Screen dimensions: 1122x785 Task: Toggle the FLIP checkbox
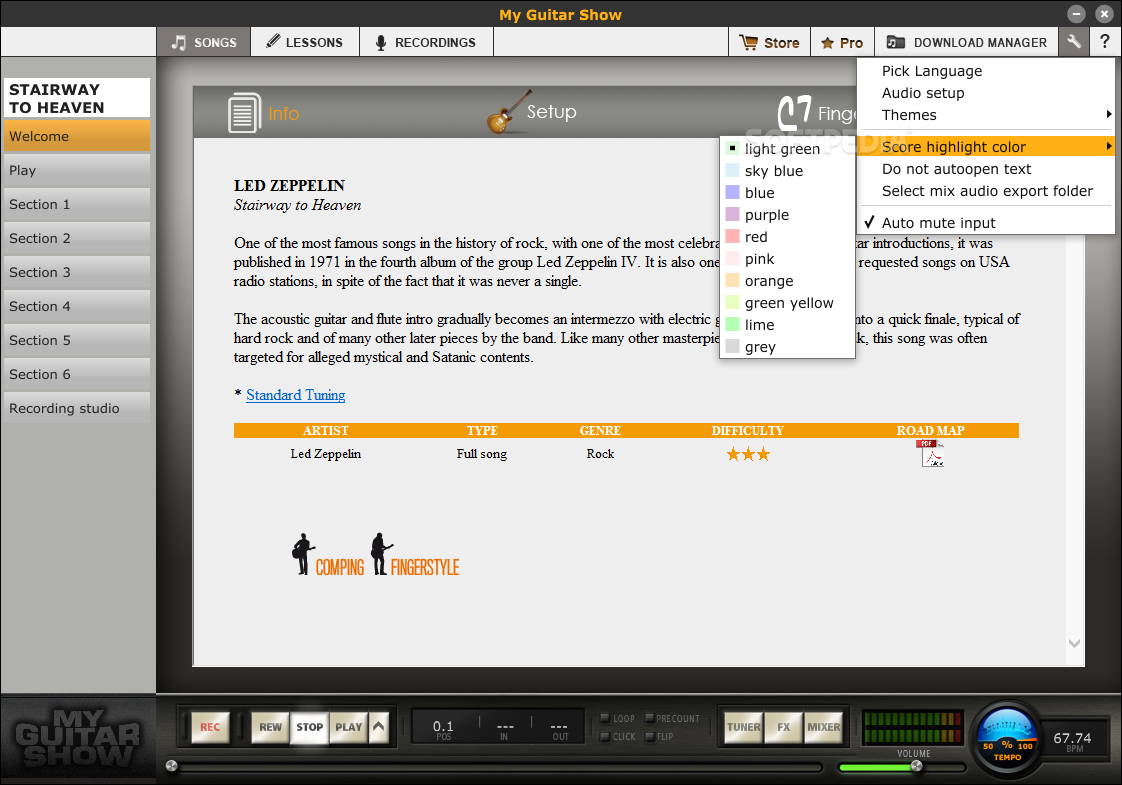(650, 736)
